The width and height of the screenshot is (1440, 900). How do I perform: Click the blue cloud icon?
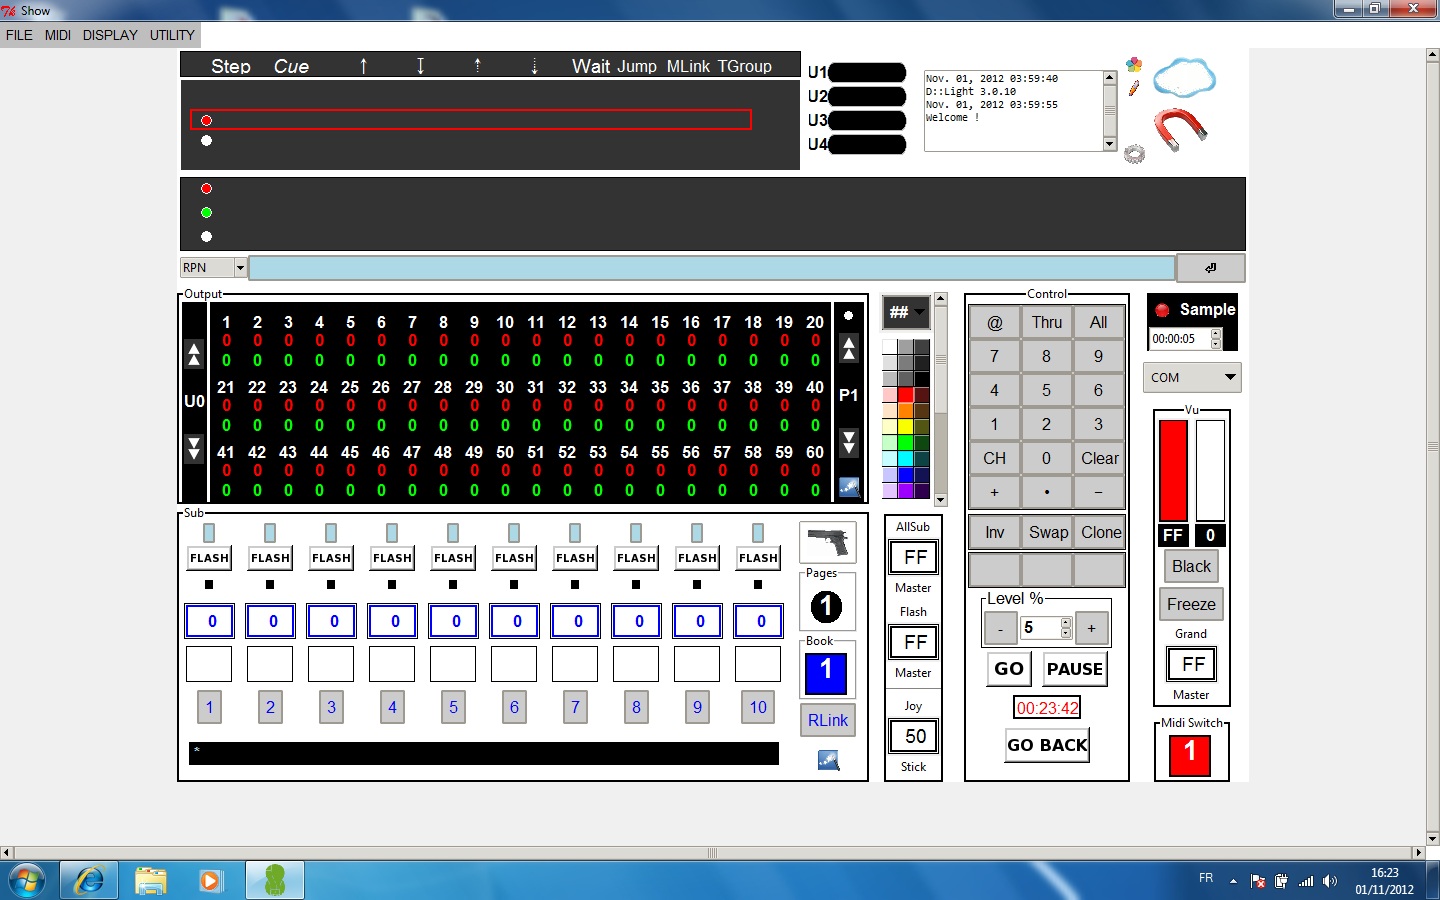click(1184, 77)
